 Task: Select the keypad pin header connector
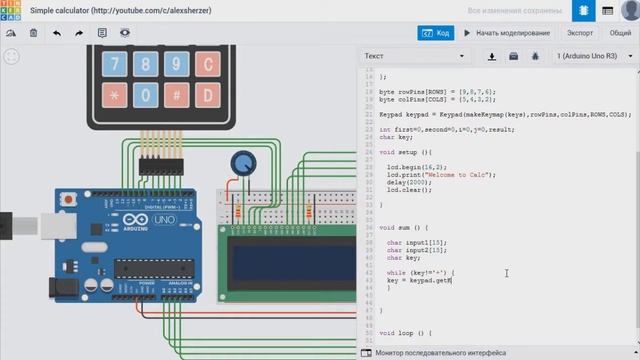[161, 167]
